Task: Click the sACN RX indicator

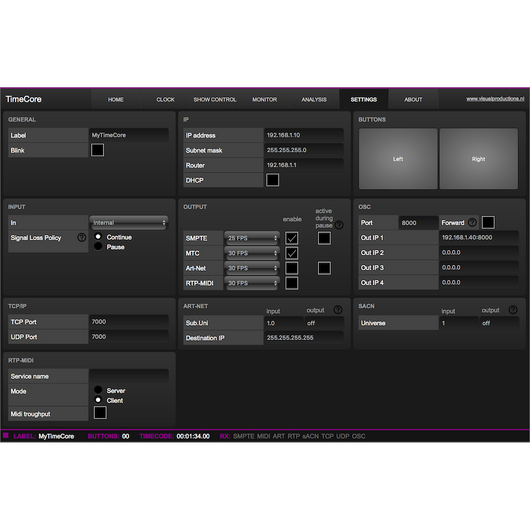Action: click(x=310, y=436)
